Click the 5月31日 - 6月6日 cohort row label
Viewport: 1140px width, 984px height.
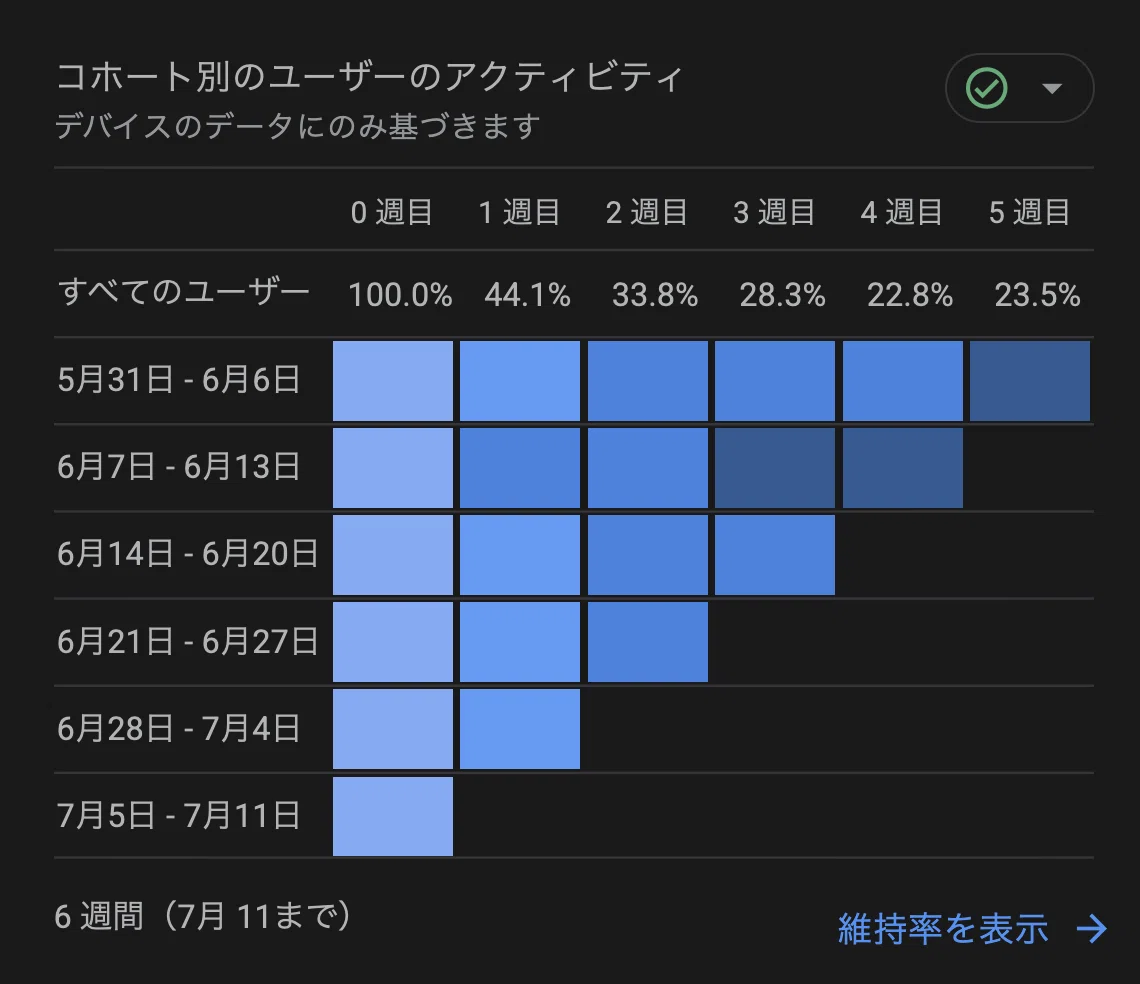(179, 380)
